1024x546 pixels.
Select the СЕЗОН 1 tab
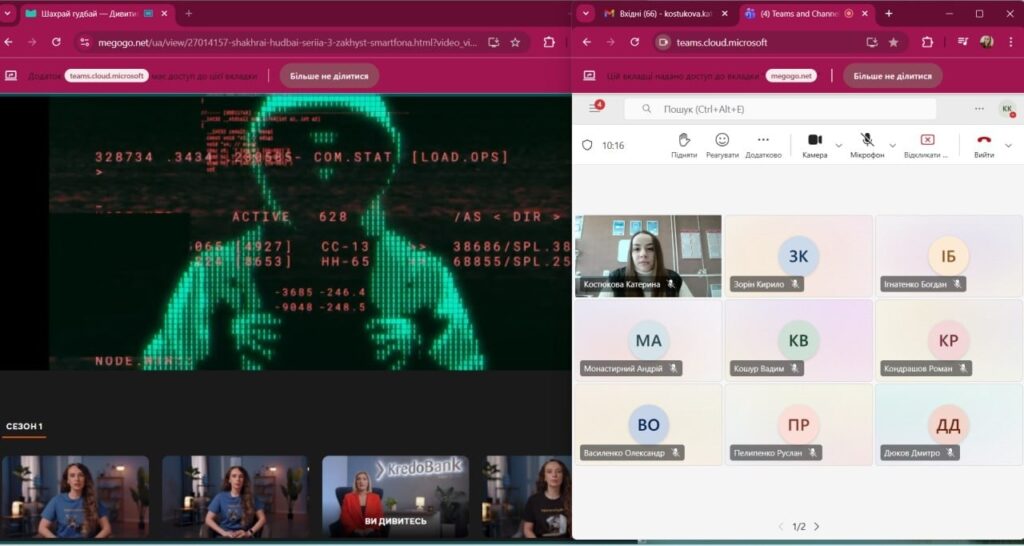(24, 426)
